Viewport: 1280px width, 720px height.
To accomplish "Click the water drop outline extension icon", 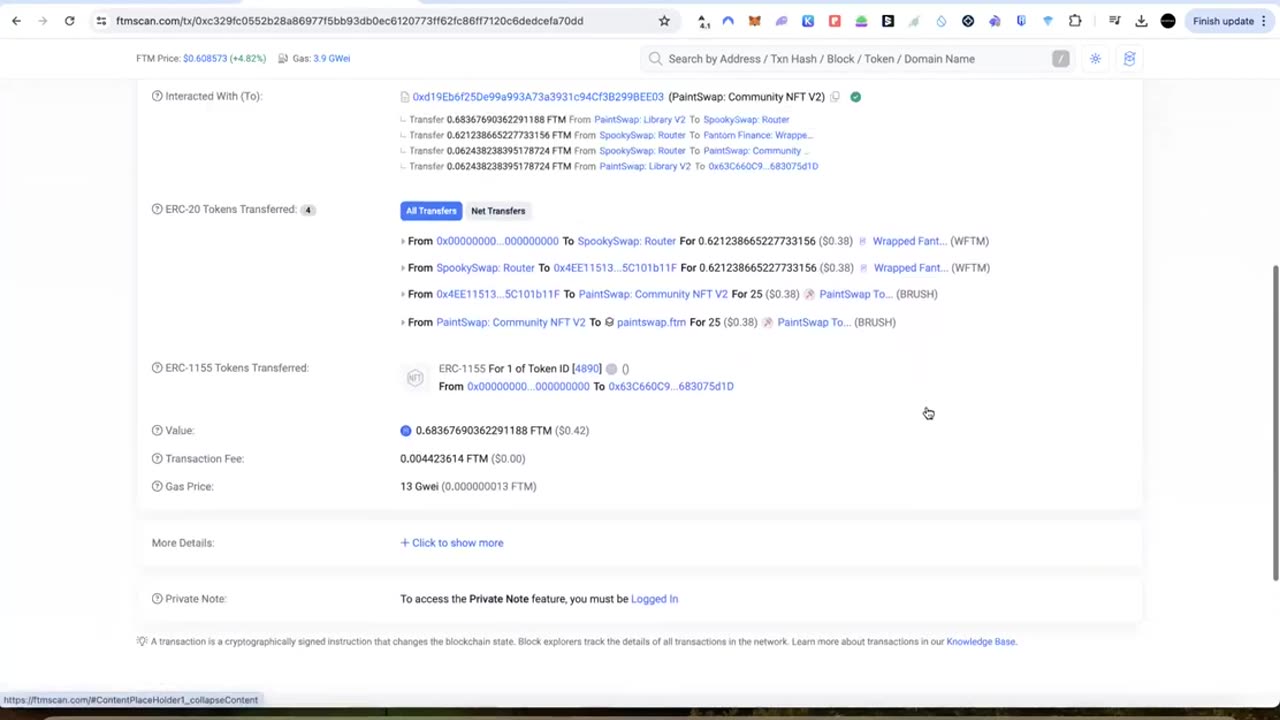I will pos(941,21).
